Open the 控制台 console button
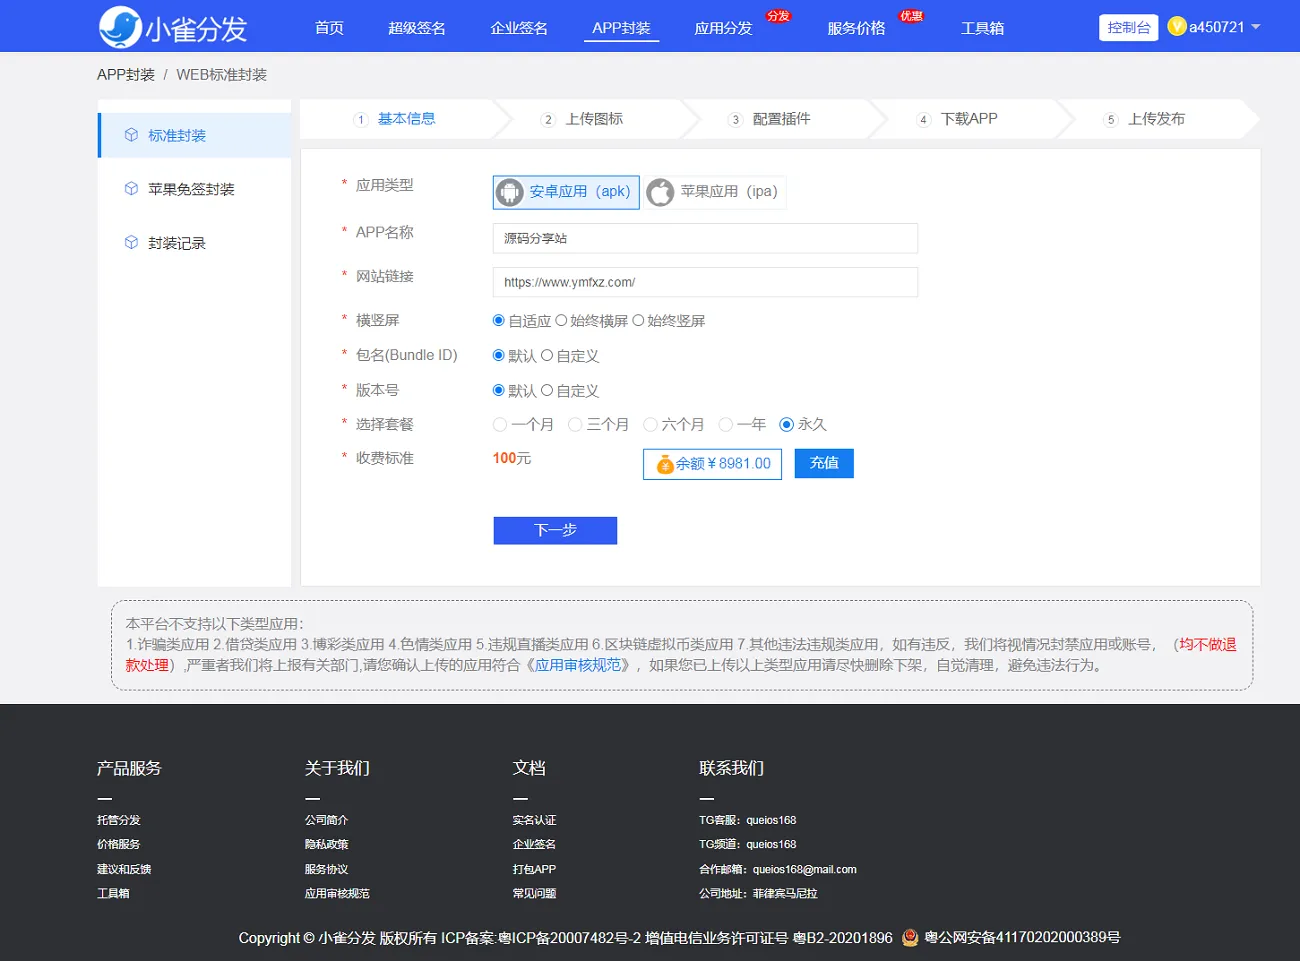This screenshot has height=961, width=1300. point(1128,28)
